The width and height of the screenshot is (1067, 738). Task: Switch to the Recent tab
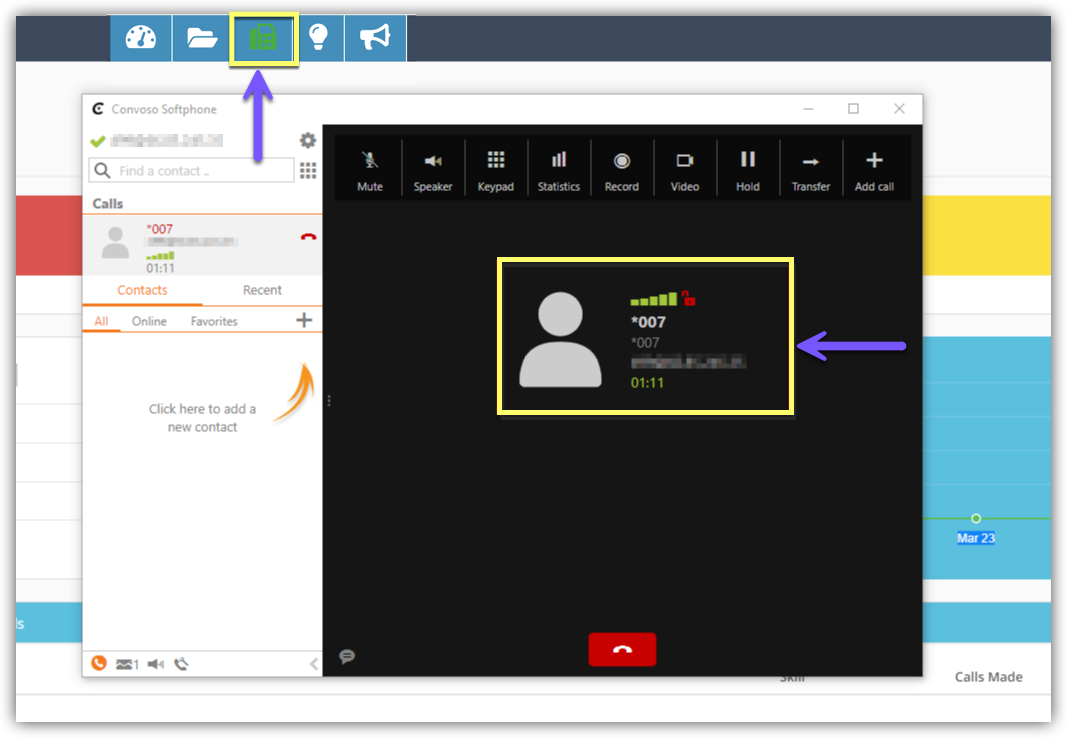[262, 290]
